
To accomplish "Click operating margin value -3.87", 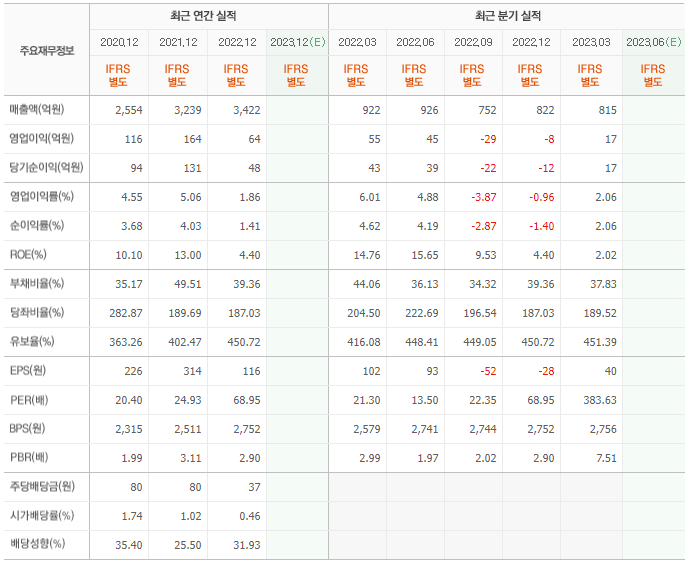I will tap(484, 197).
